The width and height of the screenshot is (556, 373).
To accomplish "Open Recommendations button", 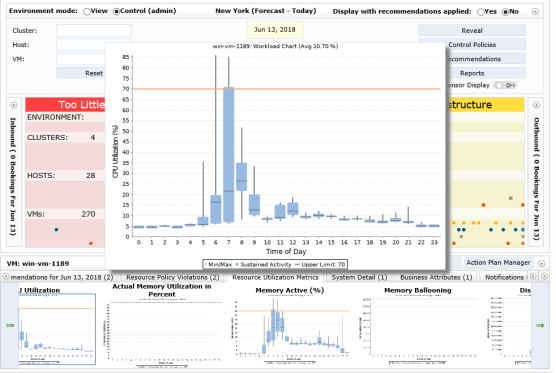I will pyautogui.click(x=485, y=59).
